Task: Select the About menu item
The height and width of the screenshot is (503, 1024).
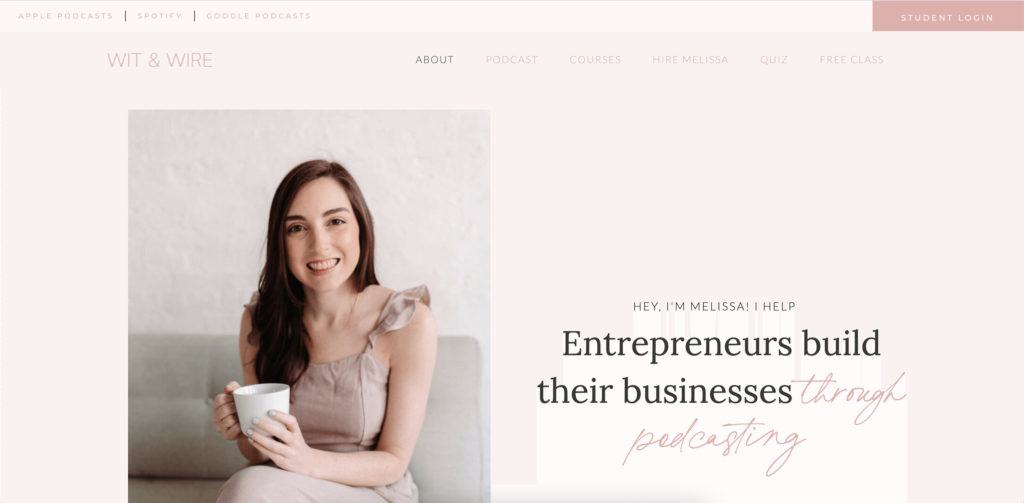Action: click(x=434, y=59)
